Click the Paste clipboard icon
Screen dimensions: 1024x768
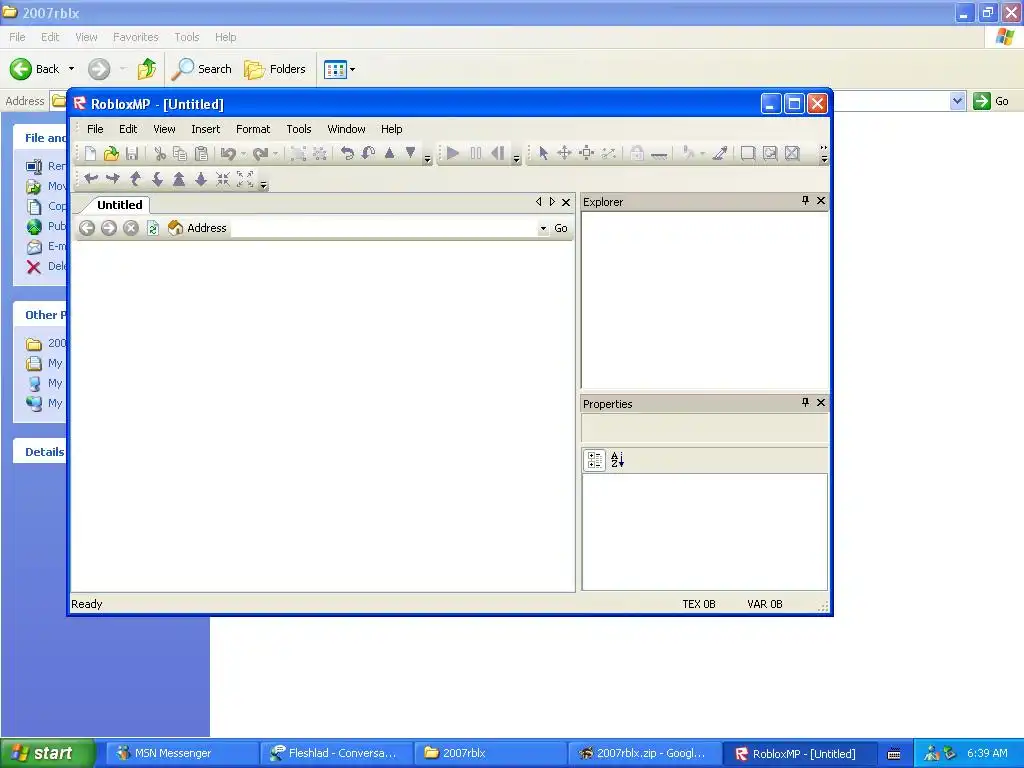tap(202, 153)
